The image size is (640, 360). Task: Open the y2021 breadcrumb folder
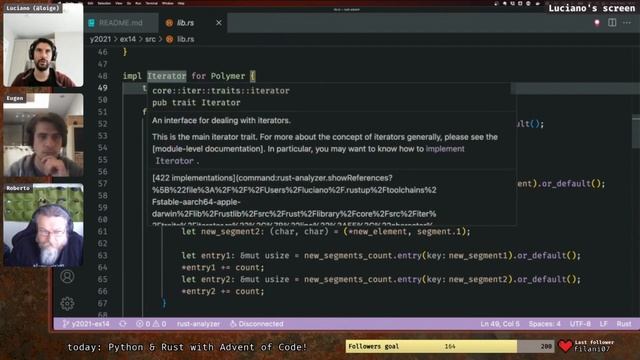tap(100, 39)
